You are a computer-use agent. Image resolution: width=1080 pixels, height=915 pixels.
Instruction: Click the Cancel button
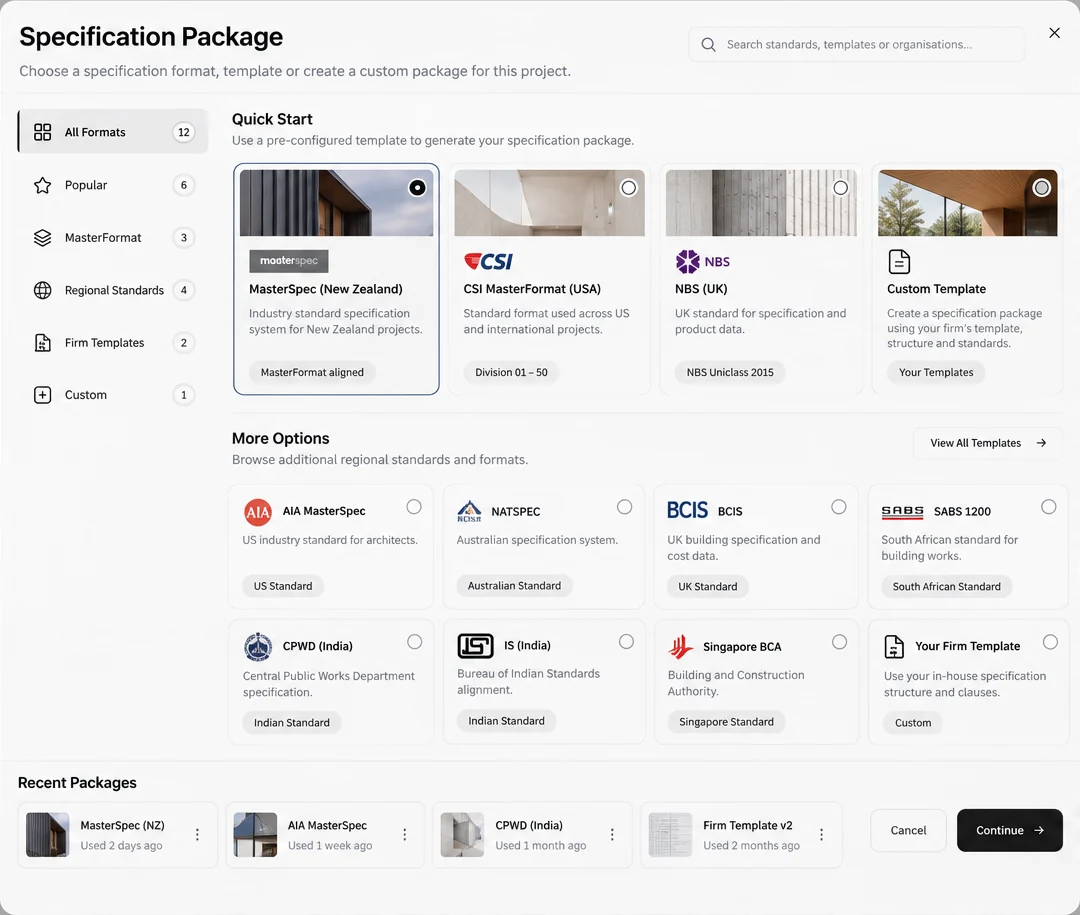click(908, 830)
